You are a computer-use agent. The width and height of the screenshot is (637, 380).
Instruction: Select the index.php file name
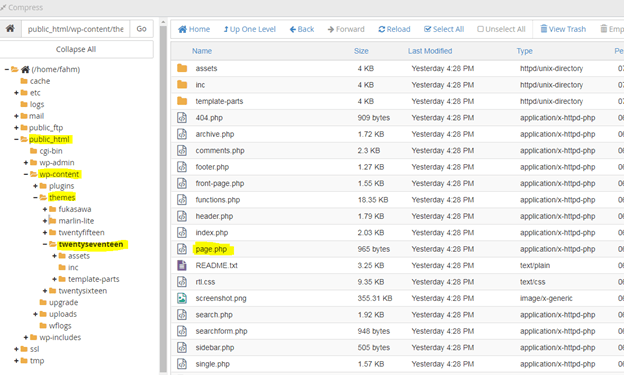tap(212, 232)
